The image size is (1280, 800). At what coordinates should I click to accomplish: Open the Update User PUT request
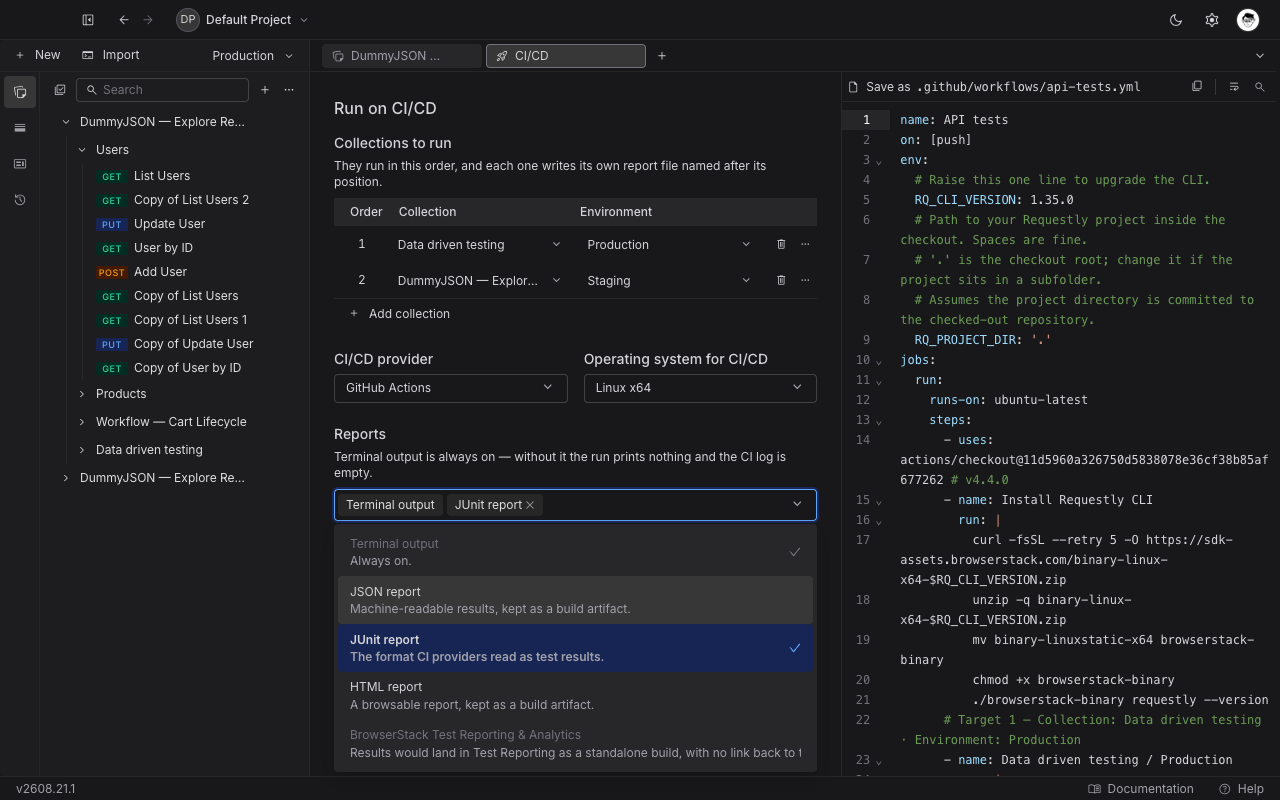click(170, 224)
